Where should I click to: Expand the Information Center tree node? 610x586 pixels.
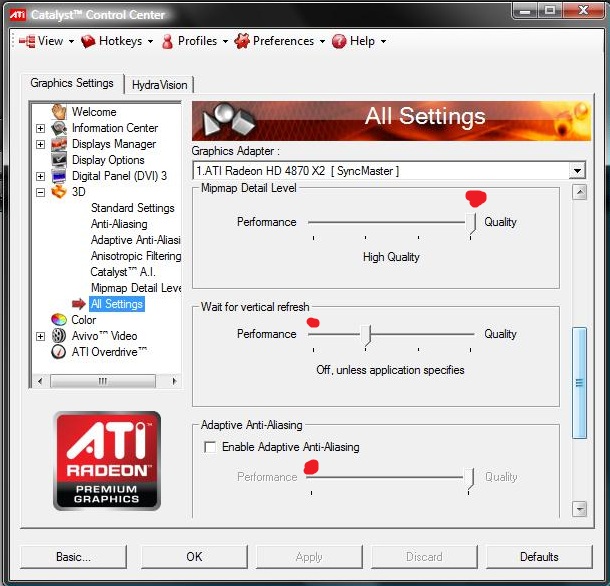40,128
